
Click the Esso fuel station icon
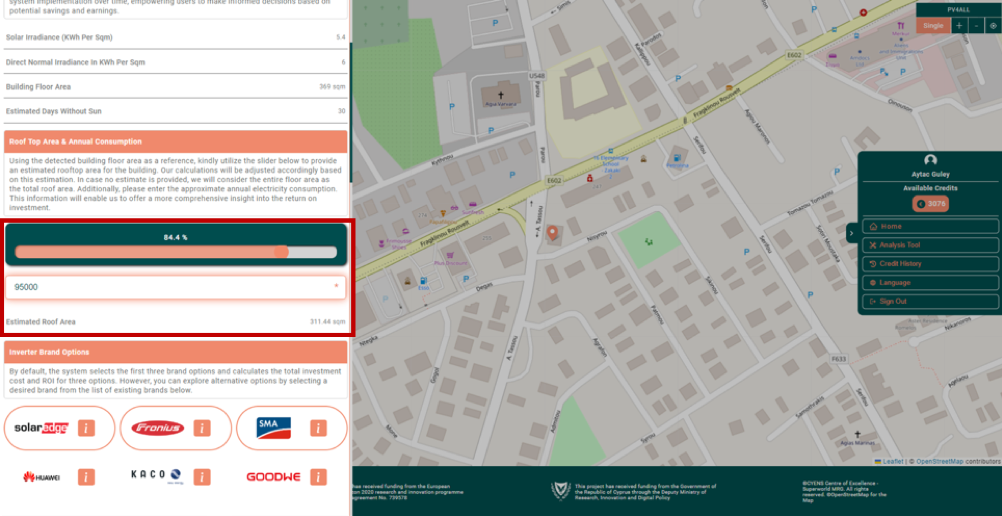pos(422,281)
